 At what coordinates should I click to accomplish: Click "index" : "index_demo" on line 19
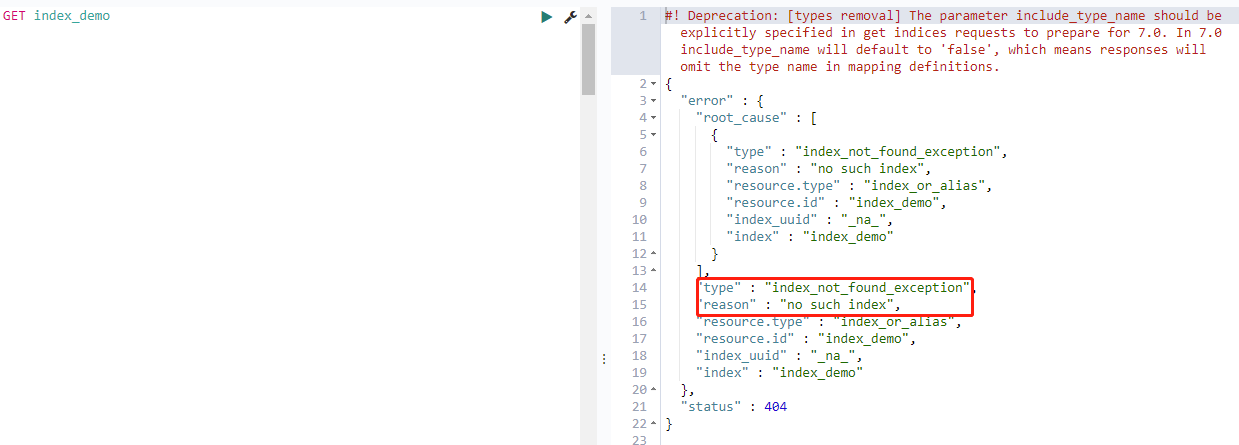779,373
